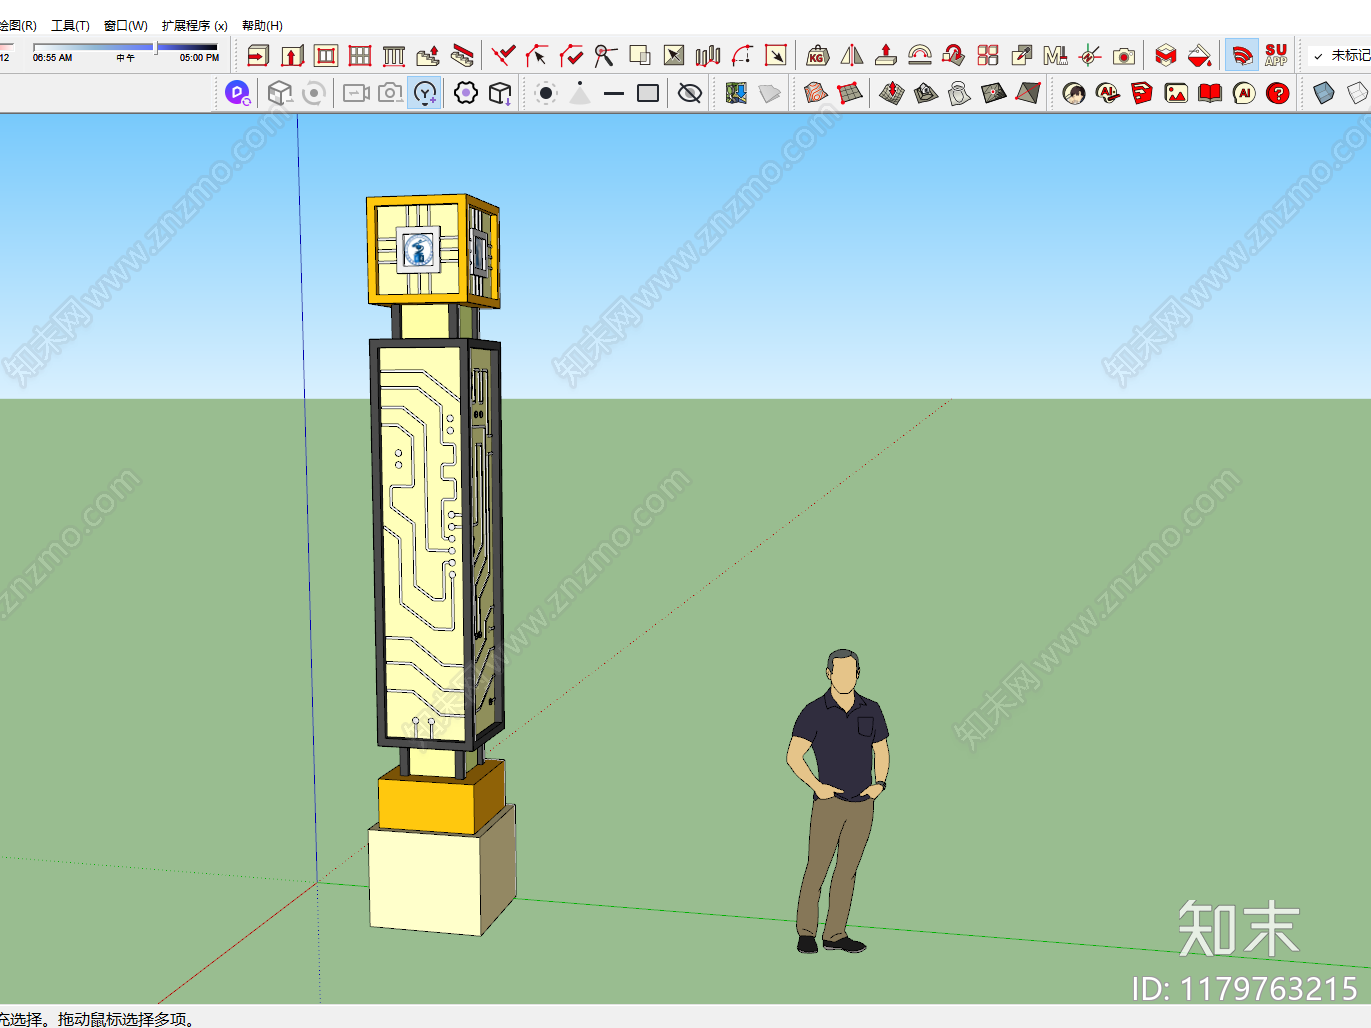Select the red window frame tool
This screenshot has height=1028, width=1371.
326,56
